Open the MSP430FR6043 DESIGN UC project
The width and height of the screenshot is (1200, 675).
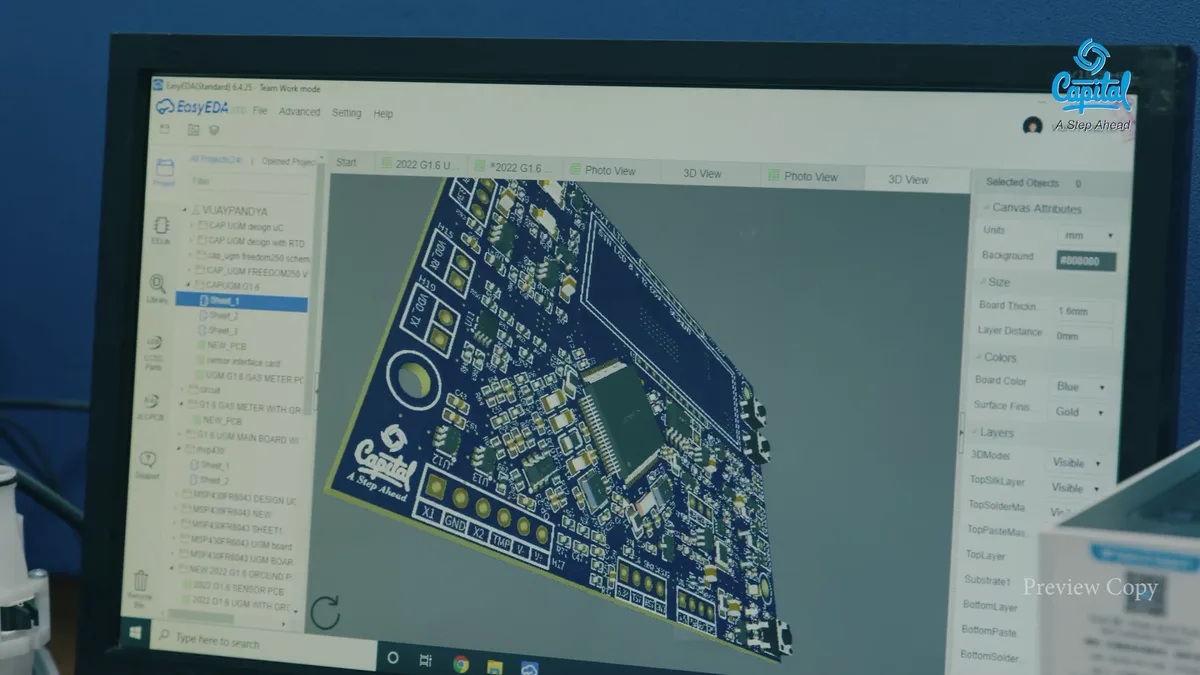pyautogui.click(x=239, y=498)
